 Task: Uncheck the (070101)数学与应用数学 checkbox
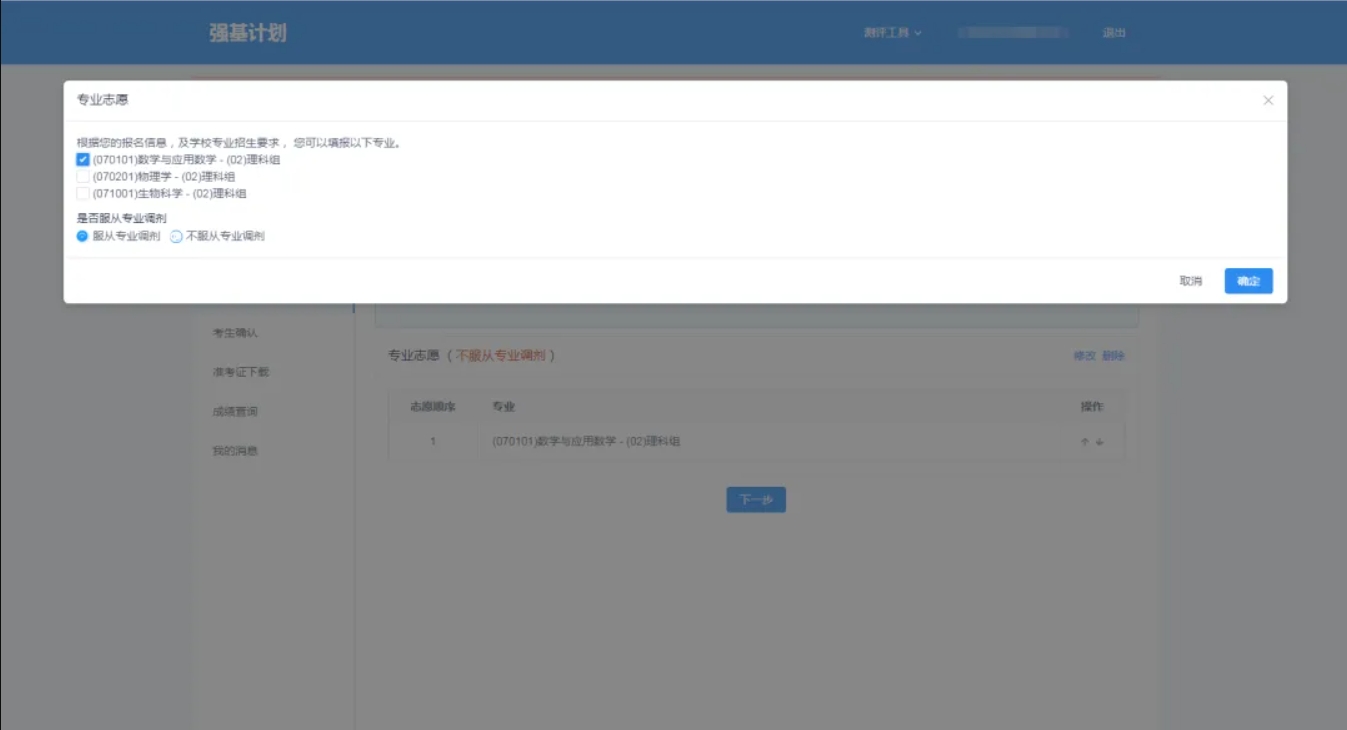(x=83, y=159)
